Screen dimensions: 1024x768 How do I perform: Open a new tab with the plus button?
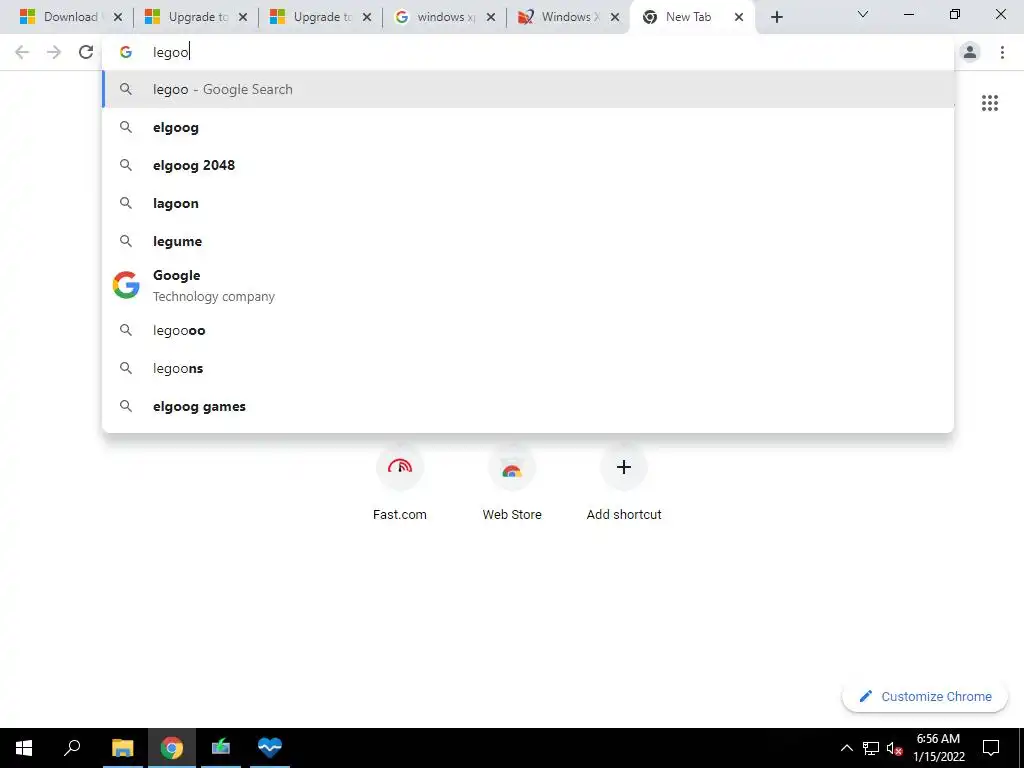(776, 17)
